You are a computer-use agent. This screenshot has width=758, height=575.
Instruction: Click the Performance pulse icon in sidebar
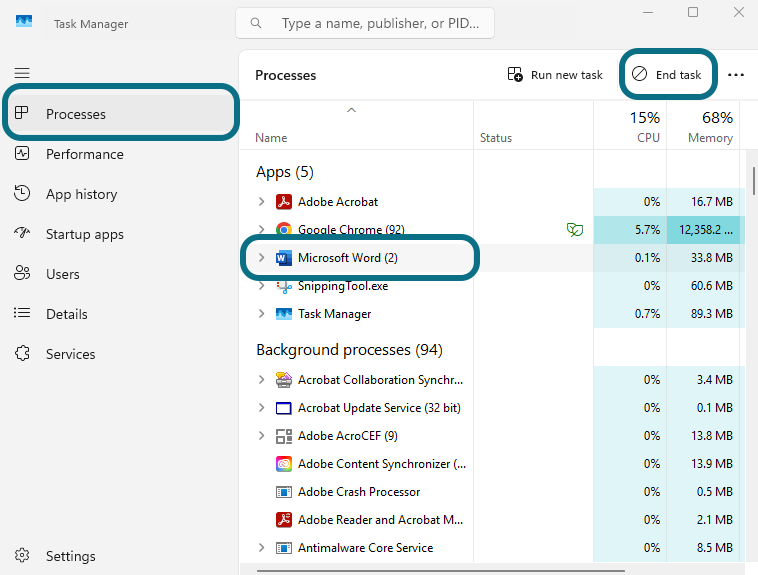pyautogui.click(x=22, y=153)
